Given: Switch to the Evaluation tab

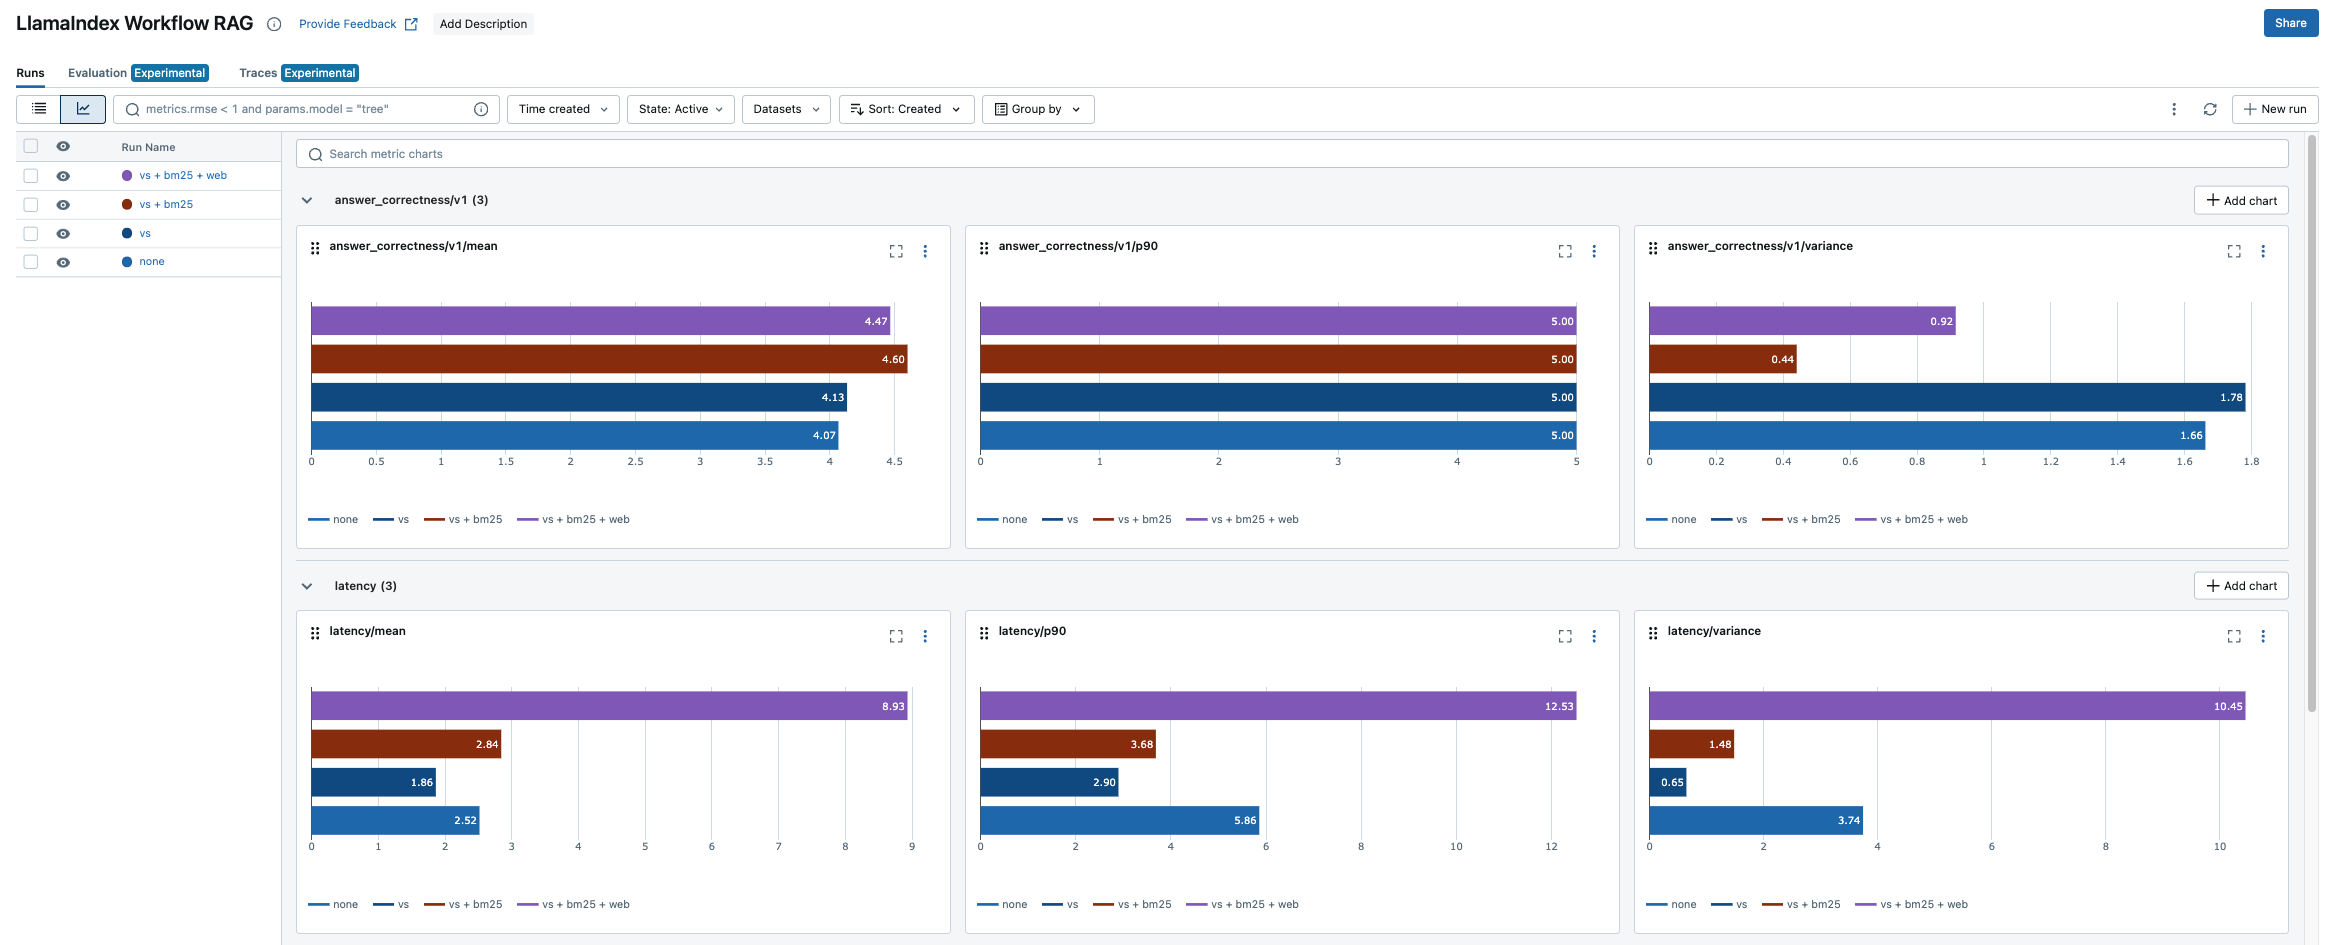Looking at the screenshot, I should [97, 73].
